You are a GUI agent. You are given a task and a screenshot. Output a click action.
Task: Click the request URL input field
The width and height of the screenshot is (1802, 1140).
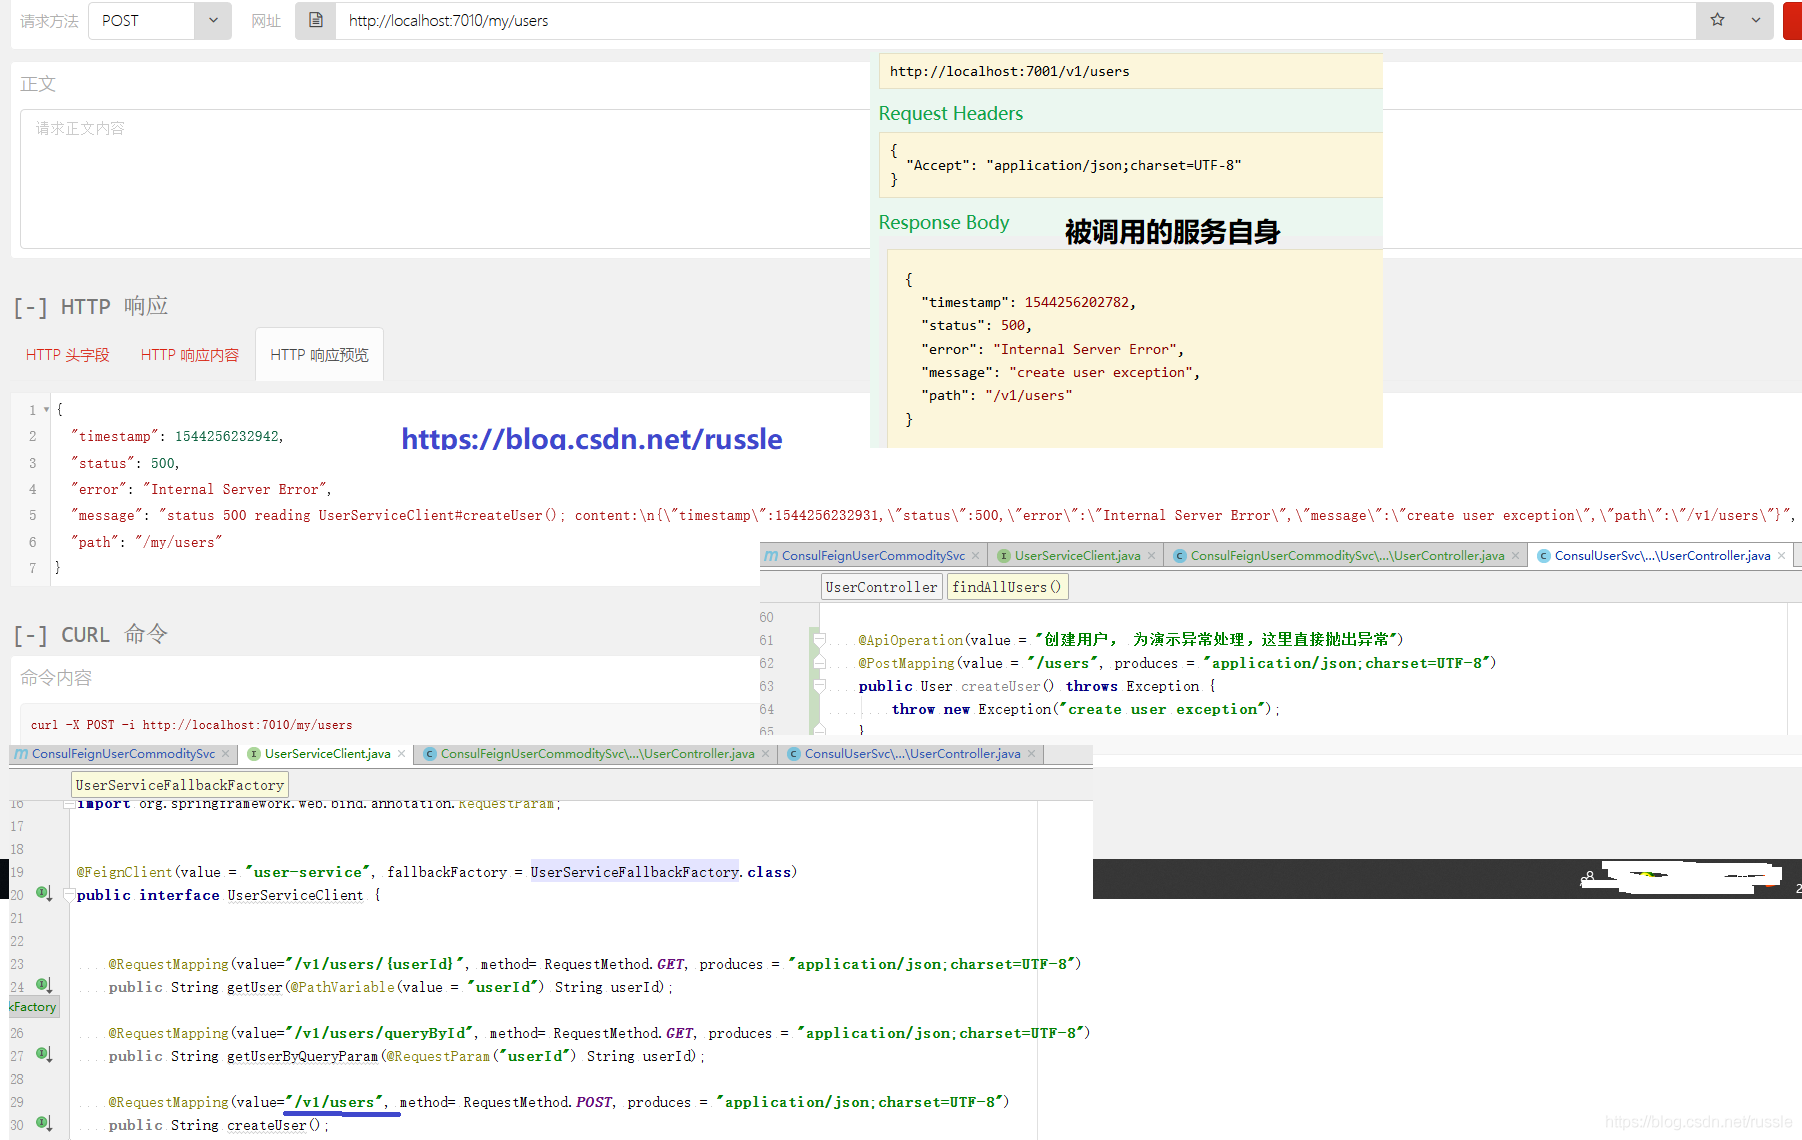click(1015, 21)
